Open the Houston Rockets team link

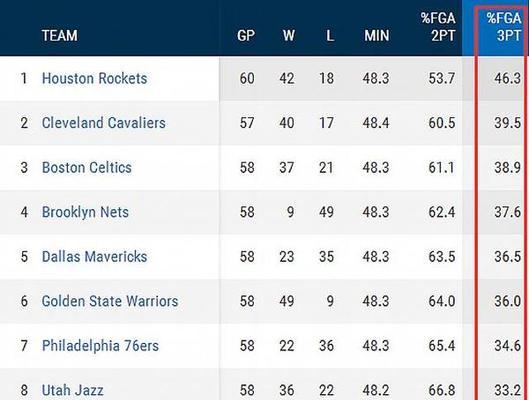tap(94, 78)
